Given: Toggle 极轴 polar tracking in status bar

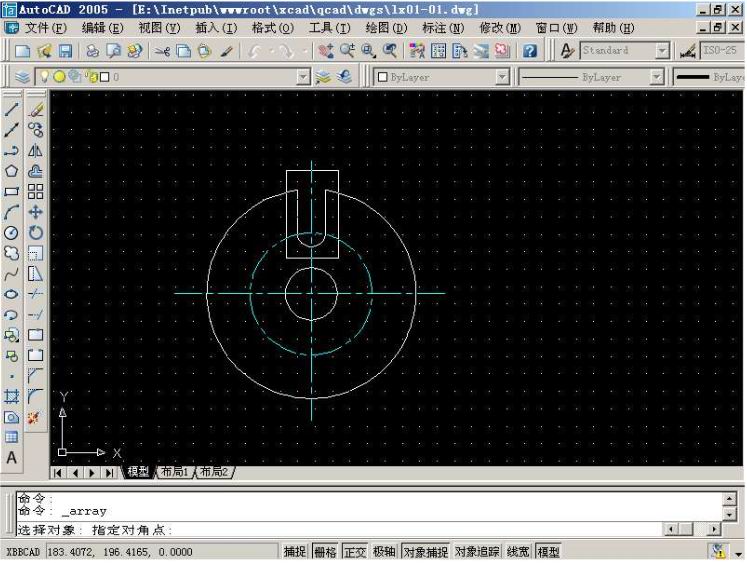Looking at the screenshot, I should (384, 552).
